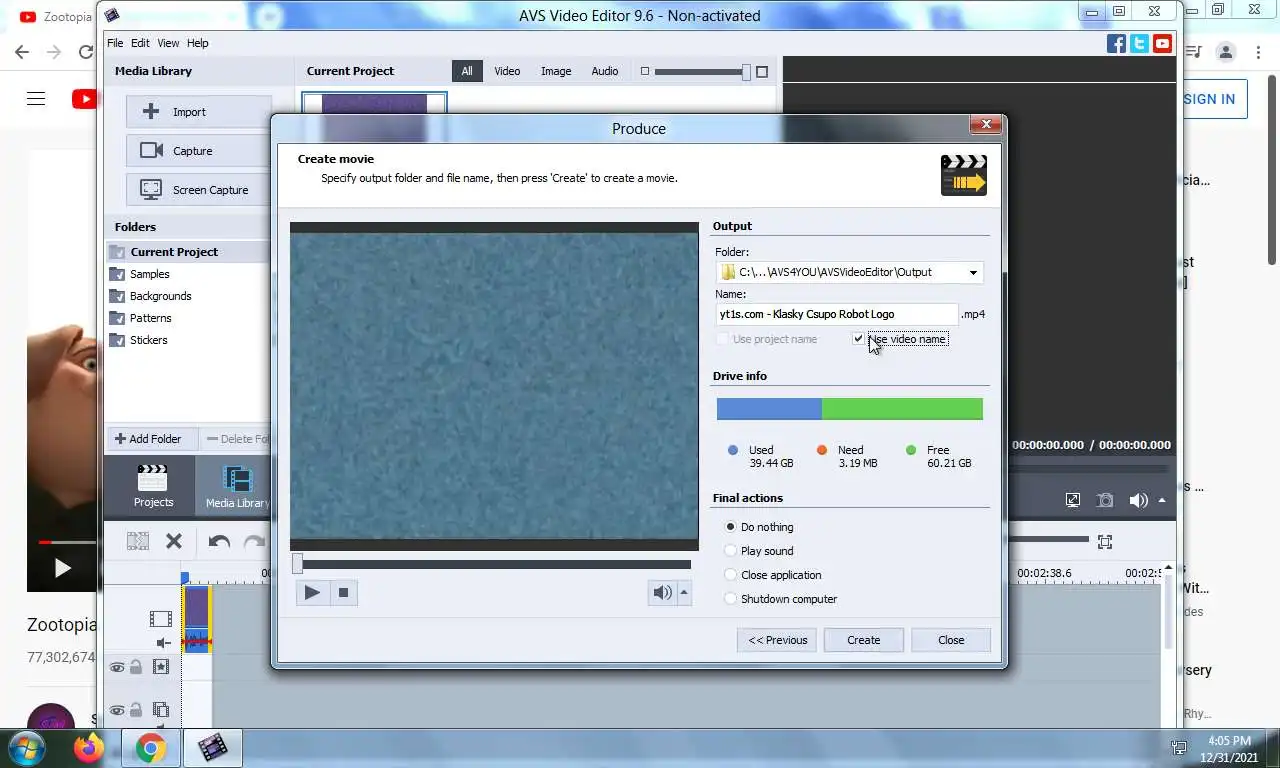1280x768 pixels.
Task: Click the Import button
Action: tap(199, 112)
